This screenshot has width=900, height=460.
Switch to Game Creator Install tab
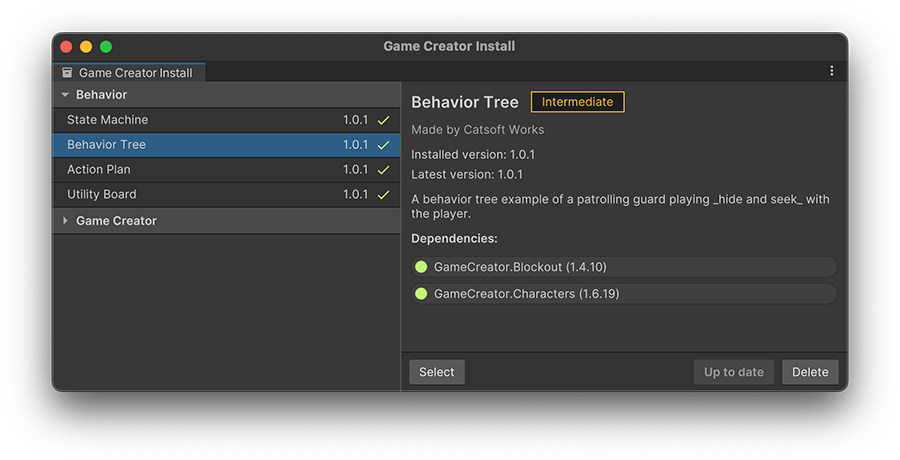(129, 72)
